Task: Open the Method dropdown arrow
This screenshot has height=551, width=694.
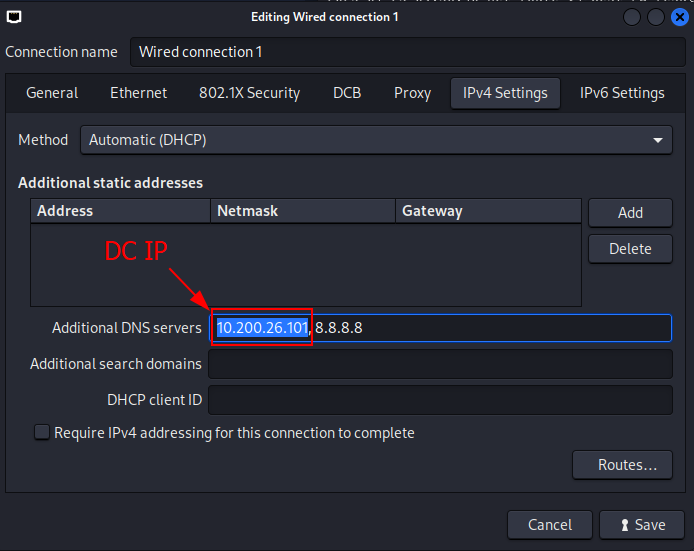Action: click(x=658, y=140)
